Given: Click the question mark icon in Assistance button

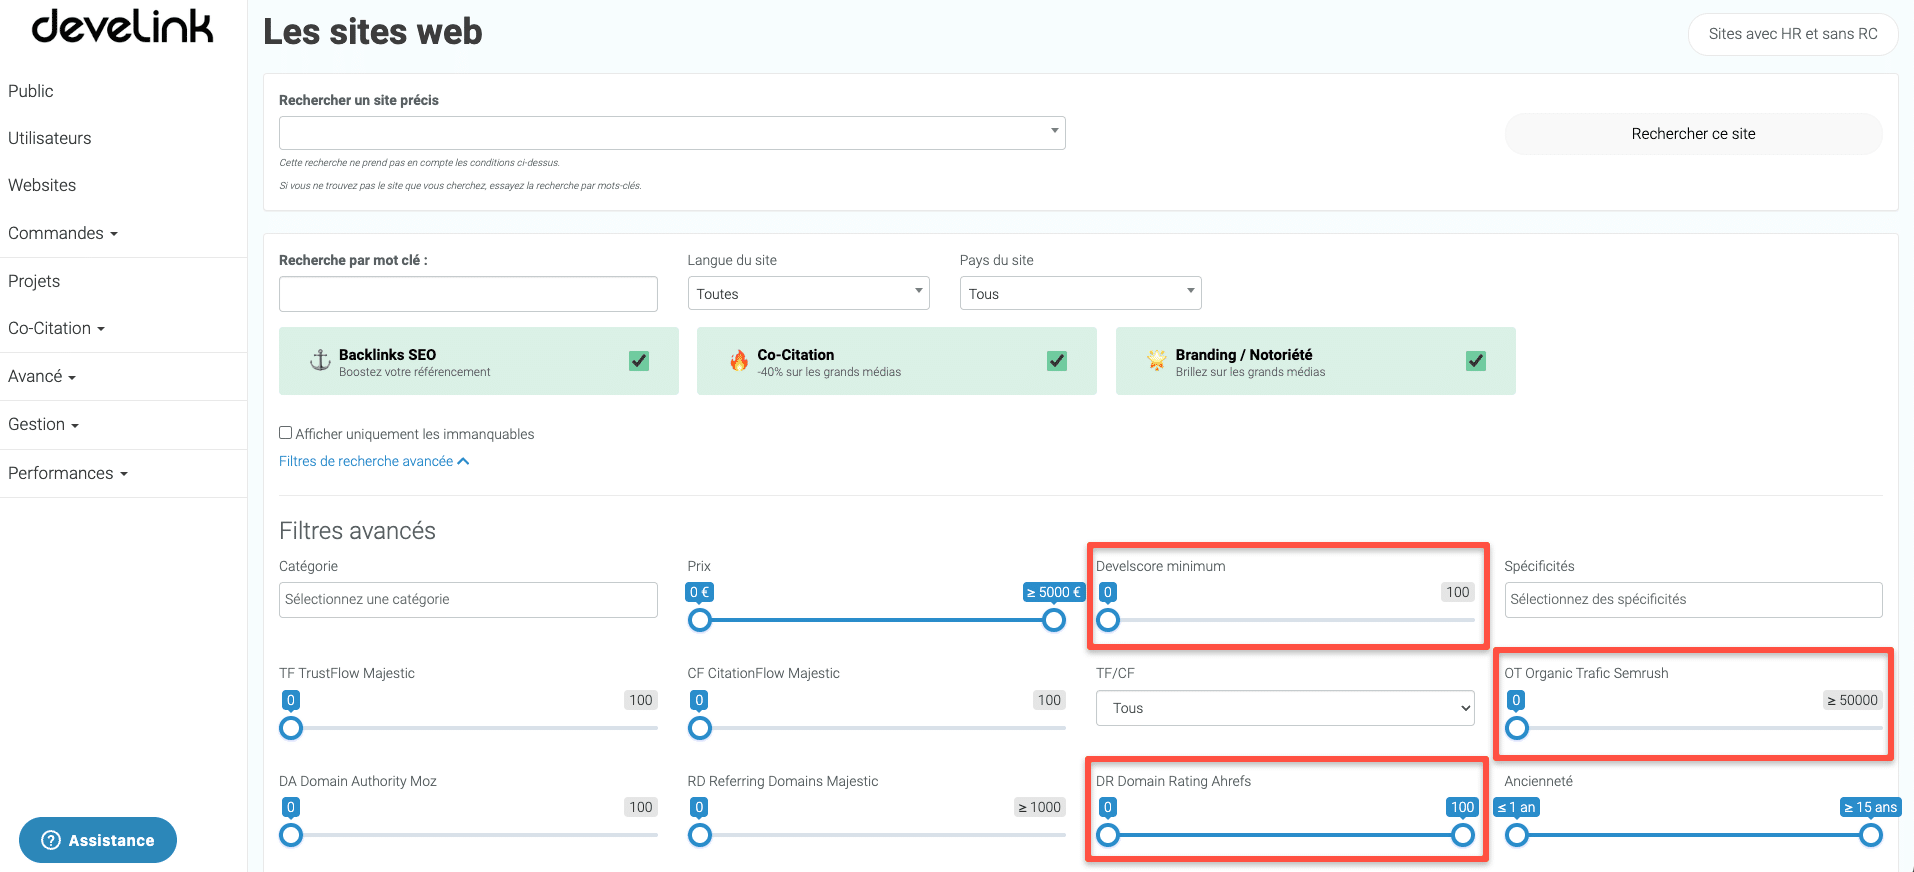Looking at the screenshot, I should click(51, 840).
